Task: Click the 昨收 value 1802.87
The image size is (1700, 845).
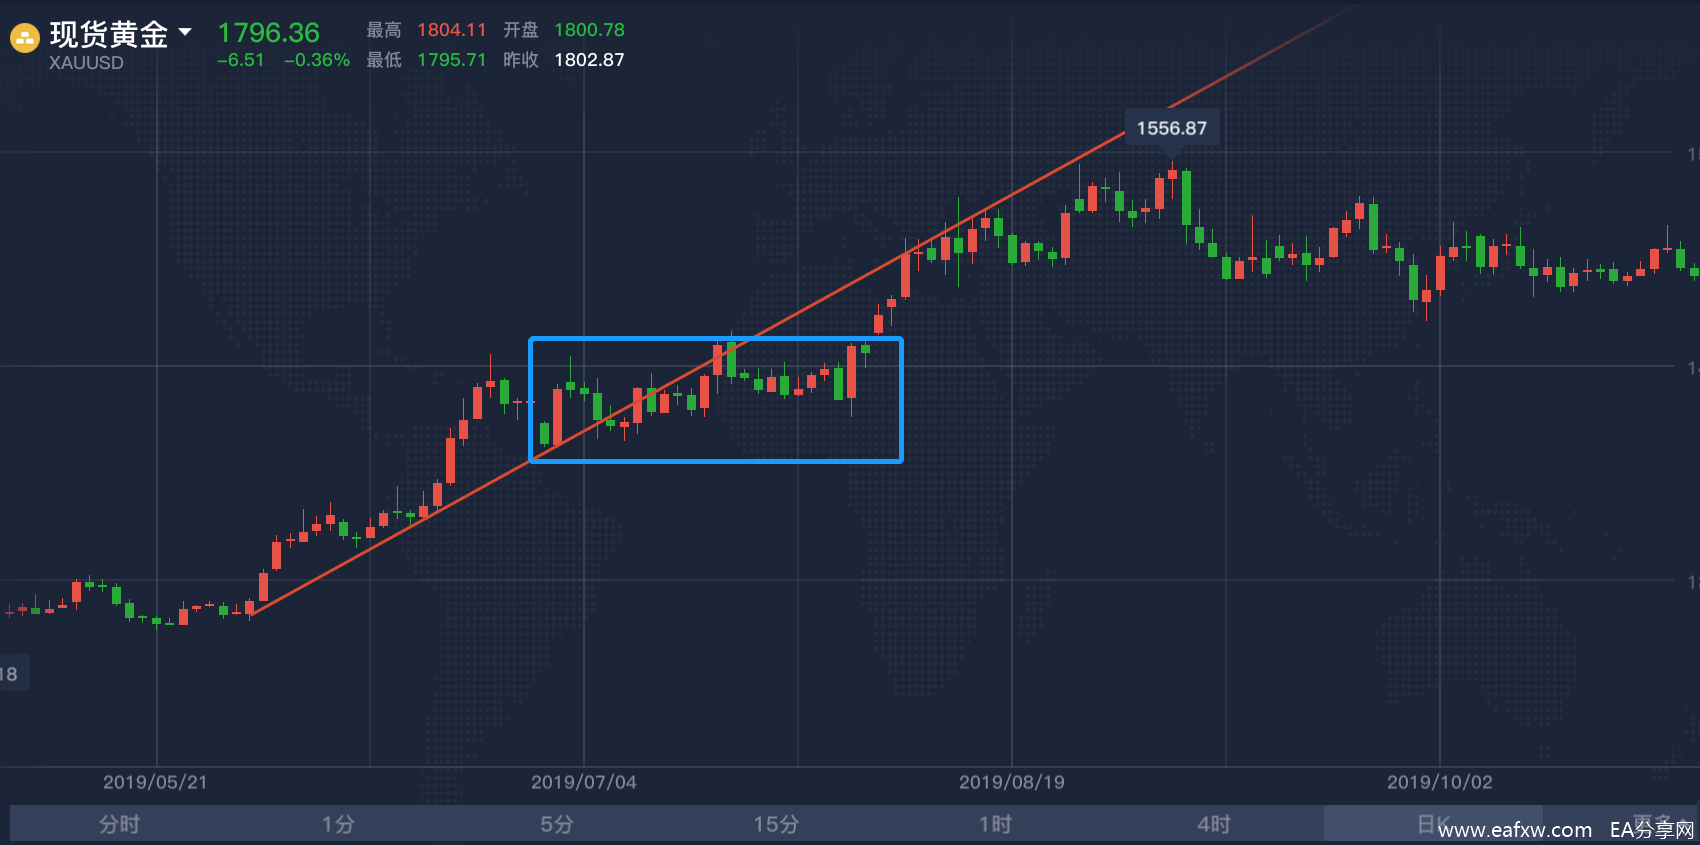Action: coord(590,60)
